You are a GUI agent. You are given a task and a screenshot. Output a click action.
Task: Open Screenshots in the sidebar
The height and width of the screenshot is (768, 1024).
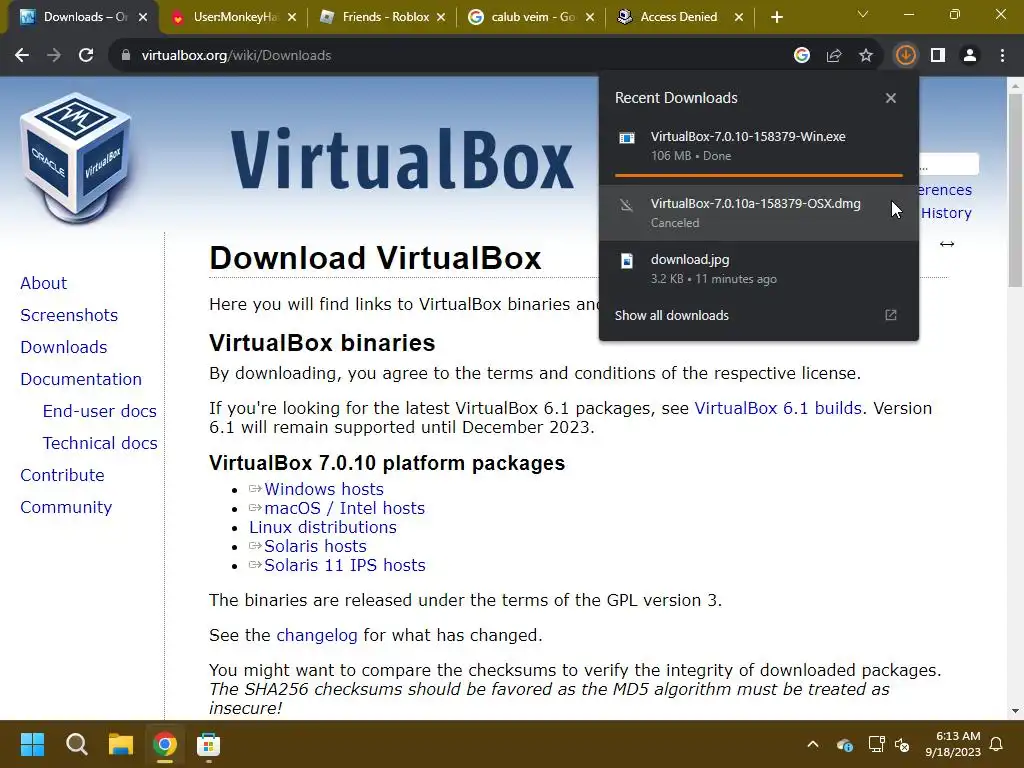click(69, 315)
